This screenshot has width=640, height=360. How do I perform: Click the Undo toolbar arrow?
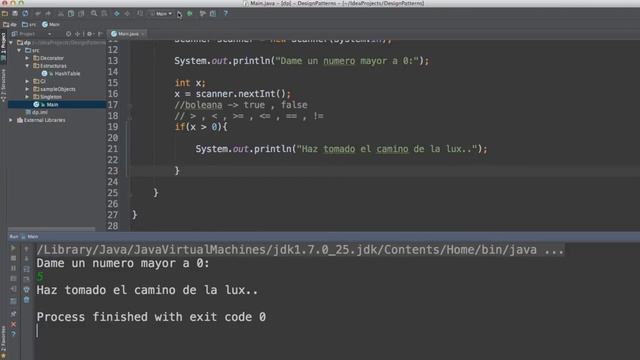(x=38, y=13)
